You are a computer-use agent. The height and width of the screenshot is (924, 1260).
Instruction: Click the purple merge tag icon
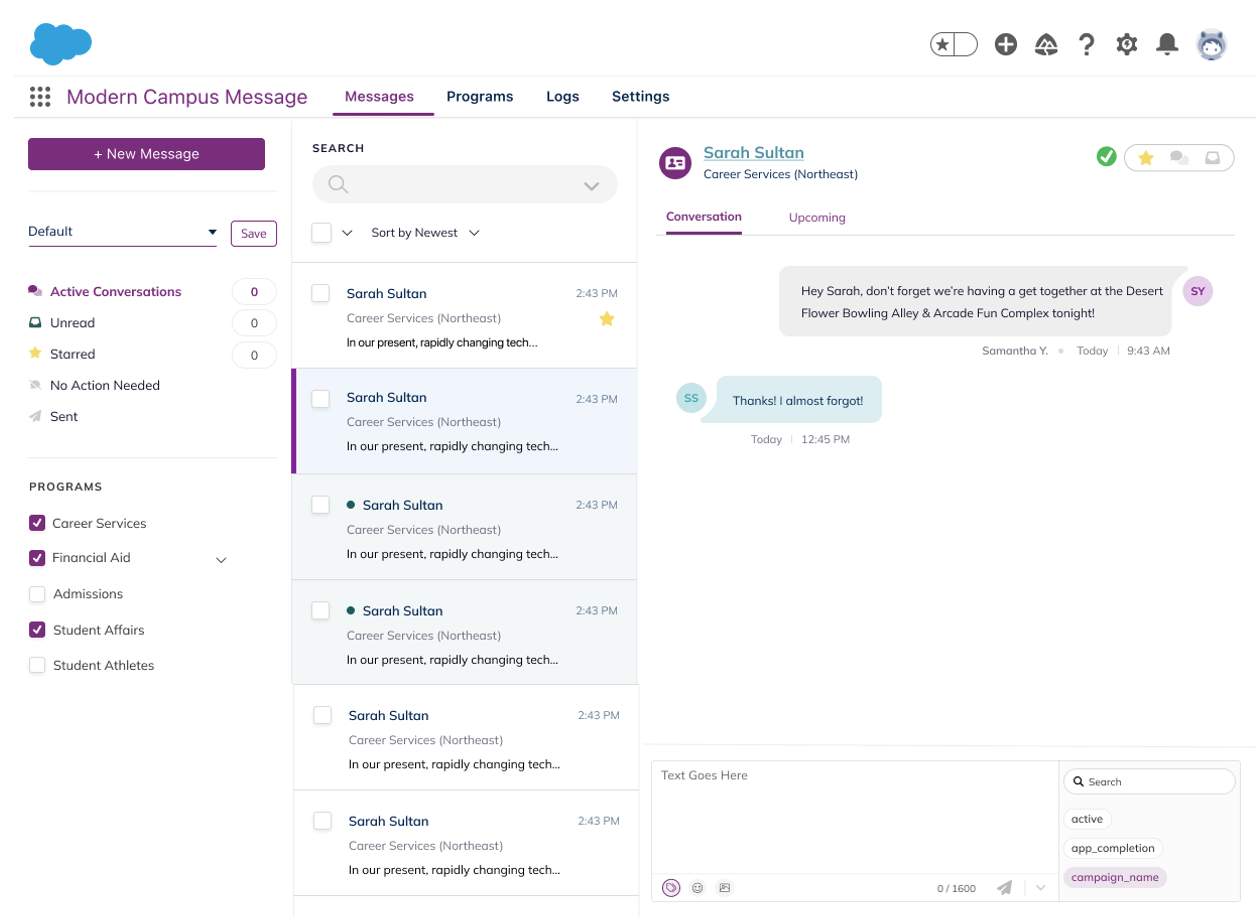pyautogui.click(x=671, y=888)
